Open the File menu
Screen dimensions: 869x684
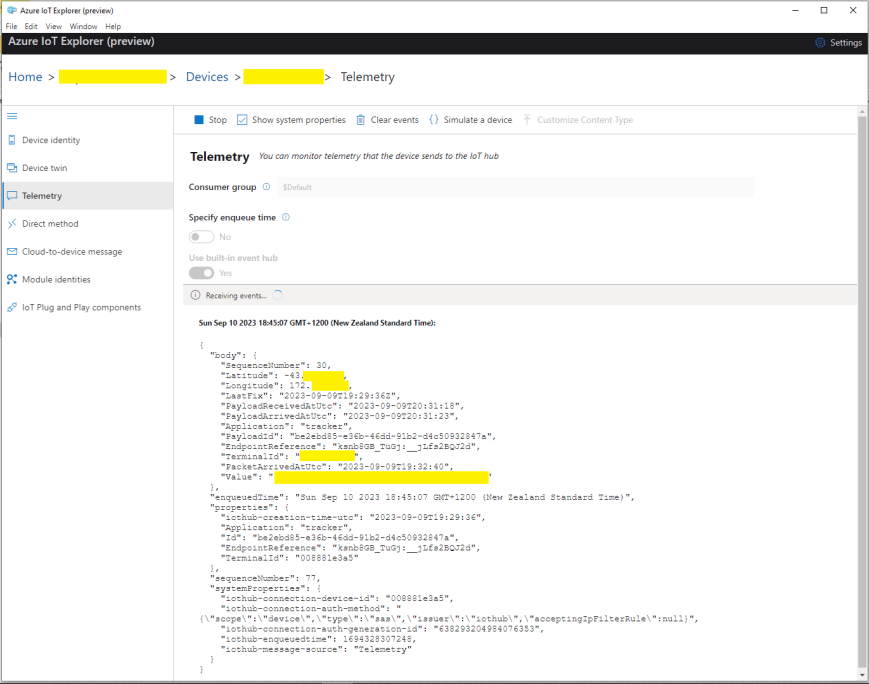(11, 26)
